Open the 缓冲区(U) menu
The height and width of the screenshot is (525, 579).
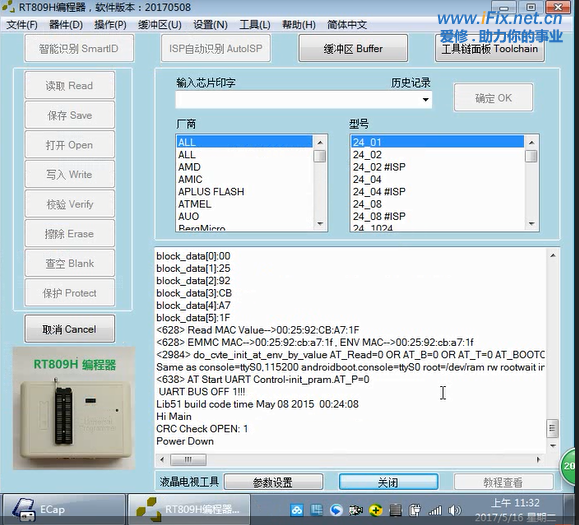click(160, 25)
